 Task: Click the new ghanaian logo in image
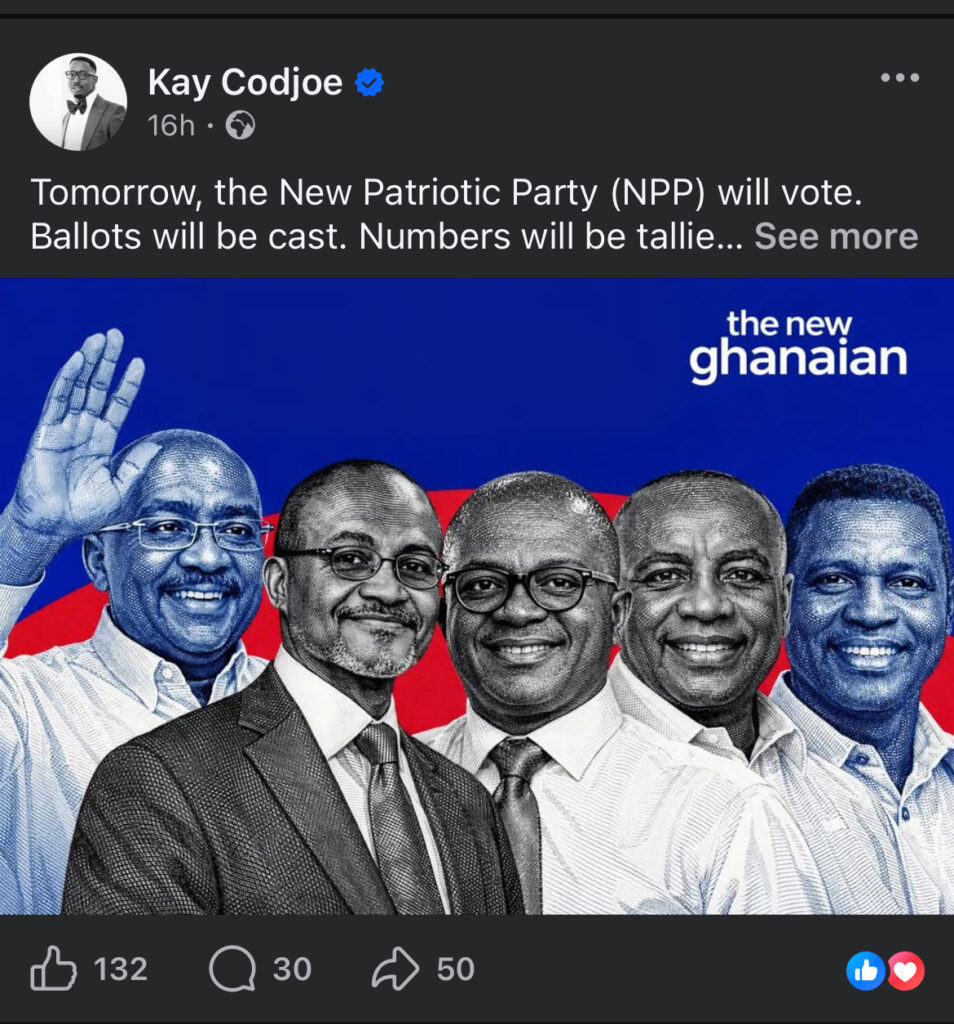[x=798, y=346]
